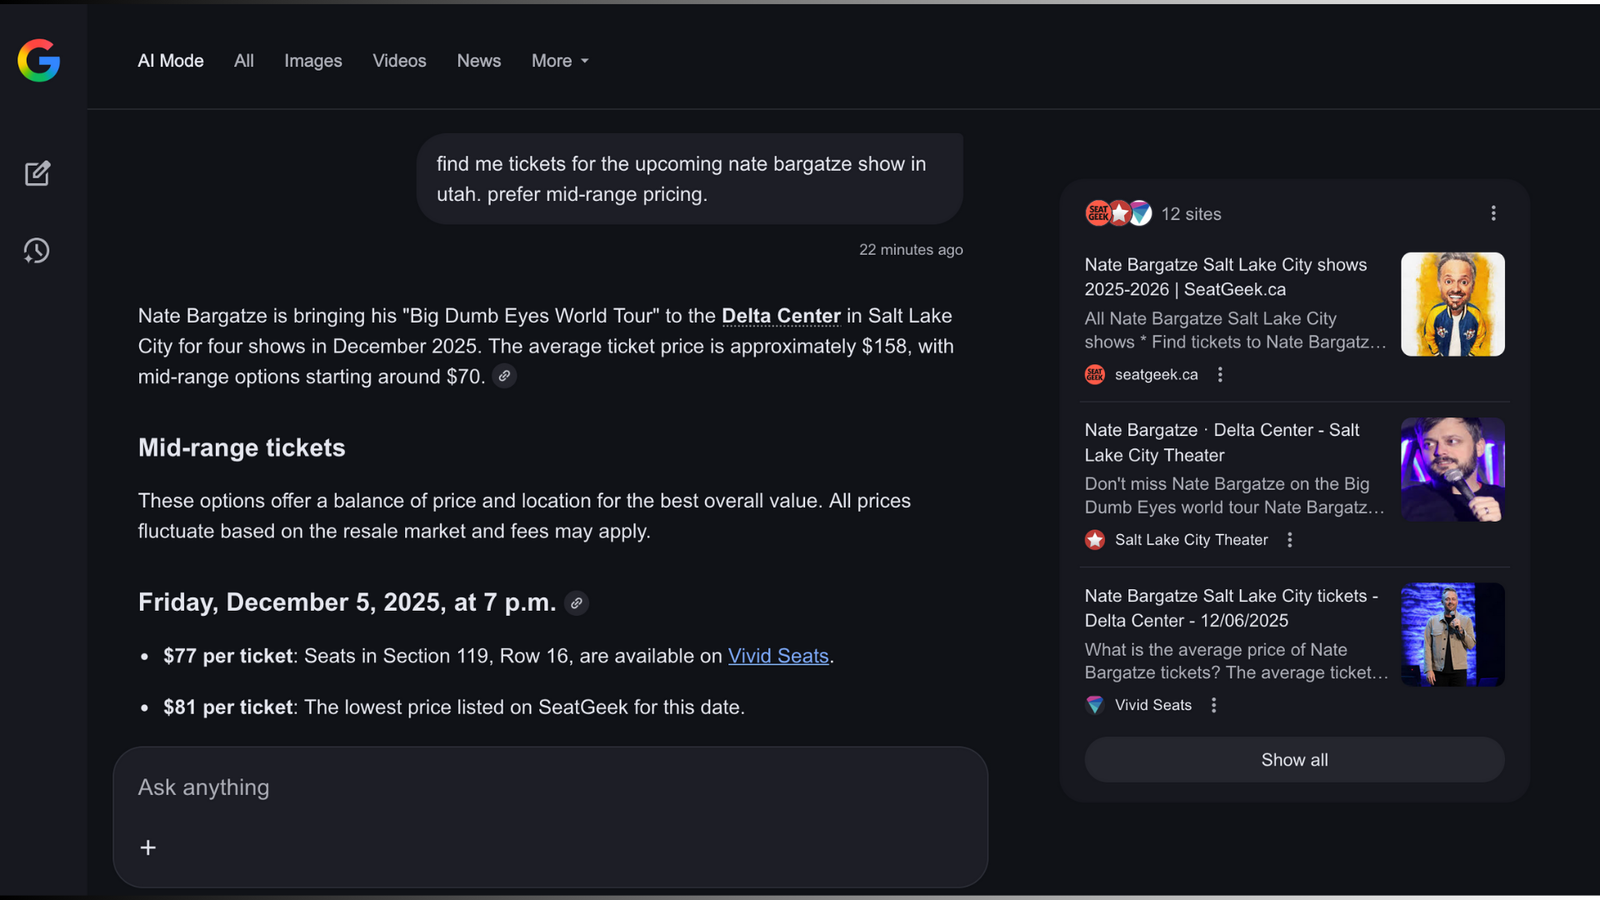Open options menu next to Salt Lake City Theater
Image resolution: width=1600 pixels, height=900 pixels.
point(1290,540)
